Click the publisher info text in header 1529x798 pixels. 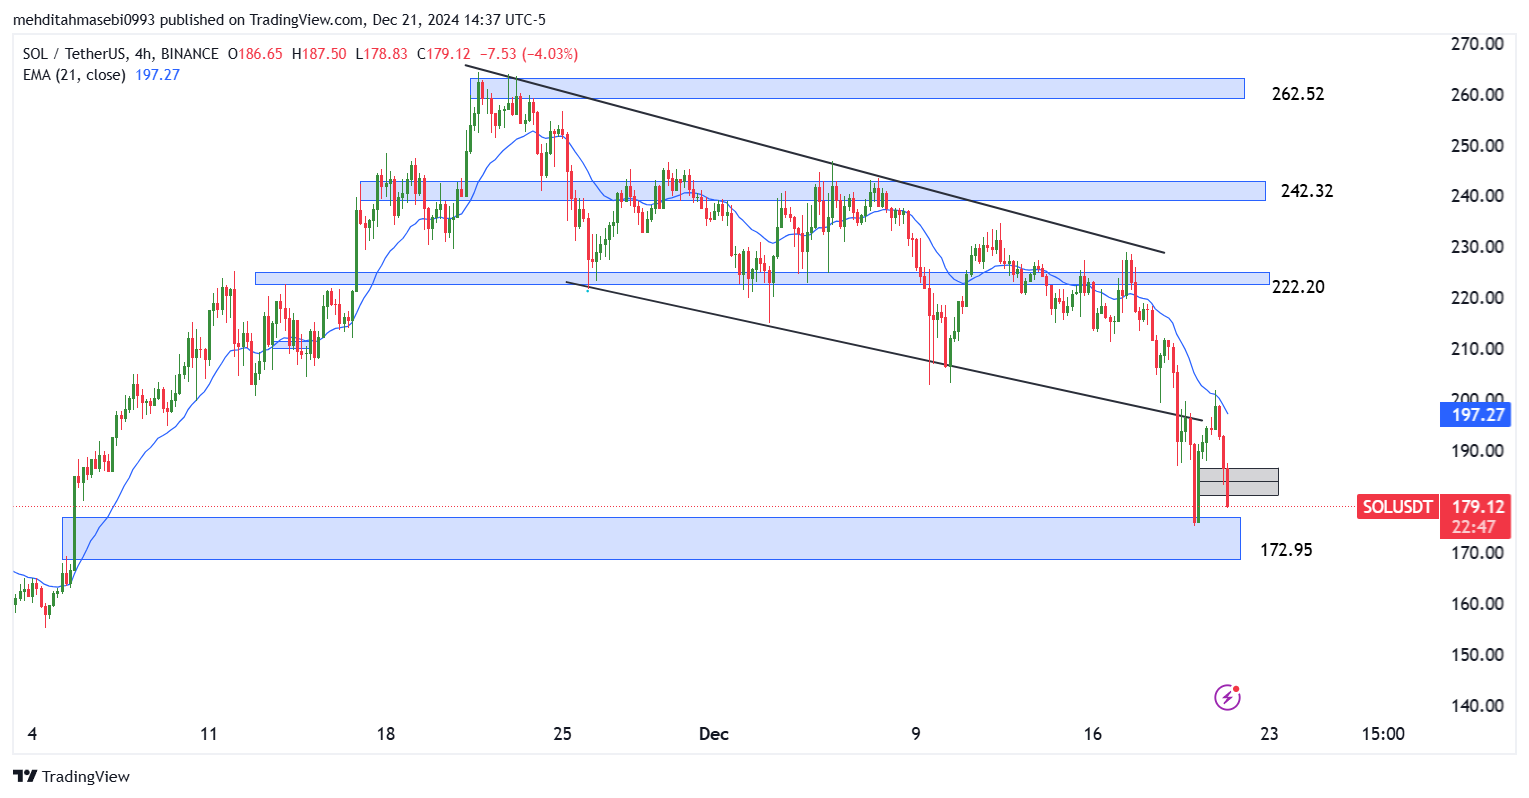pyautogui.click(x=279, y=20)
